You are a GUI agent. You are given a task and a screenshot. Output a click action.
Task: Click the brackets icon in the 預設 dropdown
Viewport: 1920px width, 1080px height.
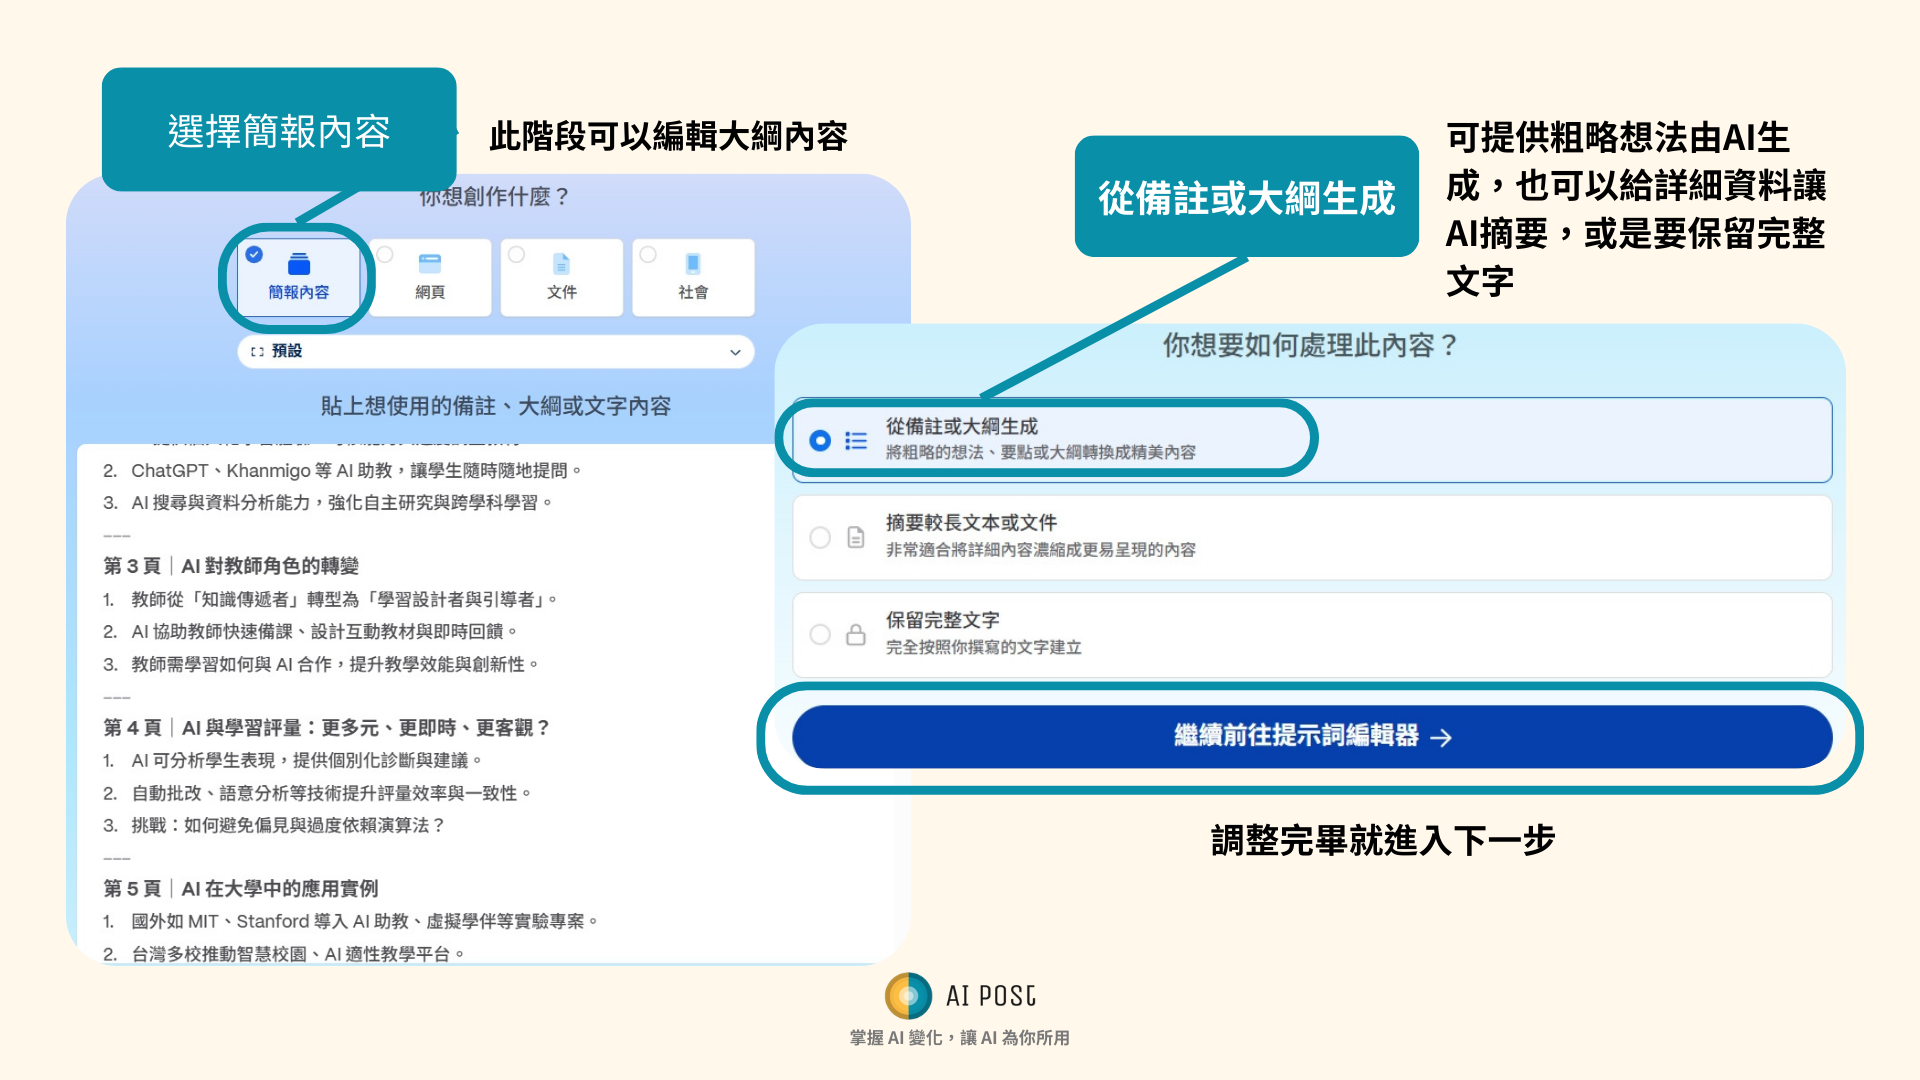pos(257,352)
